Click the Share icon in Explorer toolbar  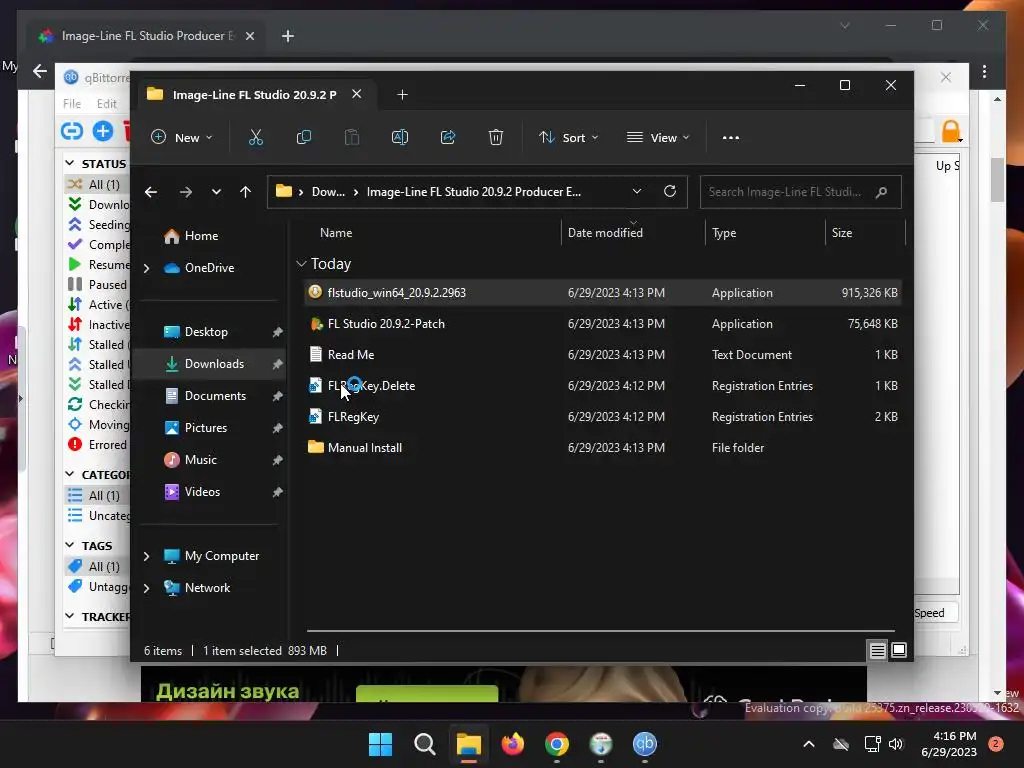pos(448,137)
